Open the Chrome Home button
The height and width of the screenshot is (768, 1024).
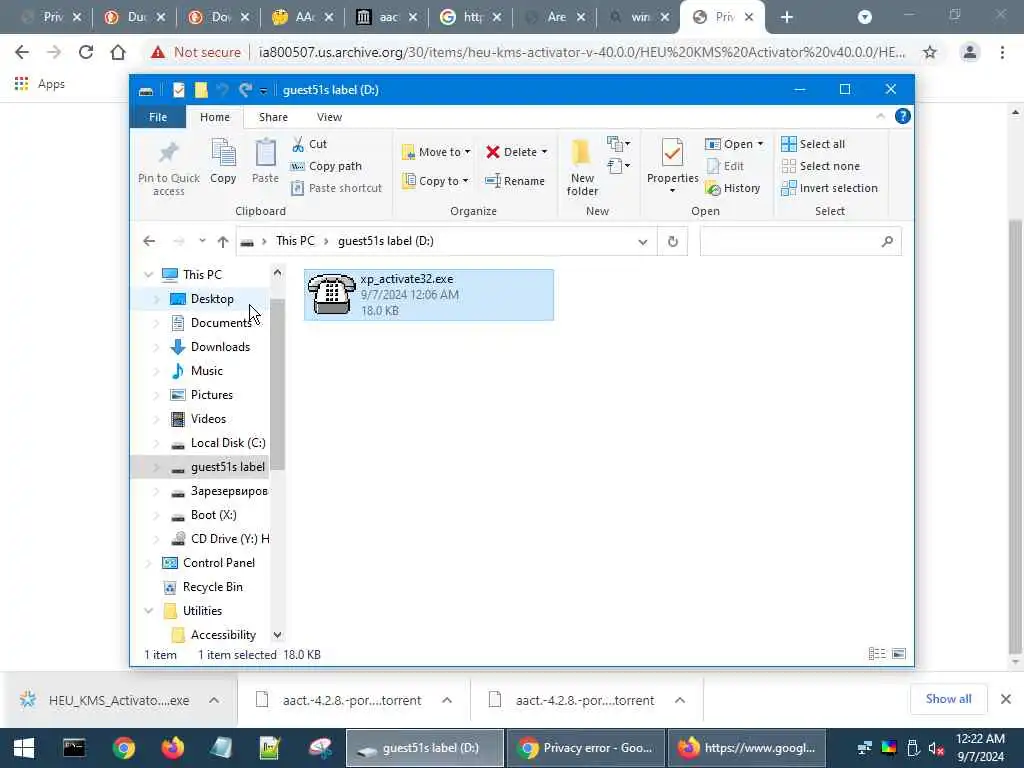click(x=118, y=52)
